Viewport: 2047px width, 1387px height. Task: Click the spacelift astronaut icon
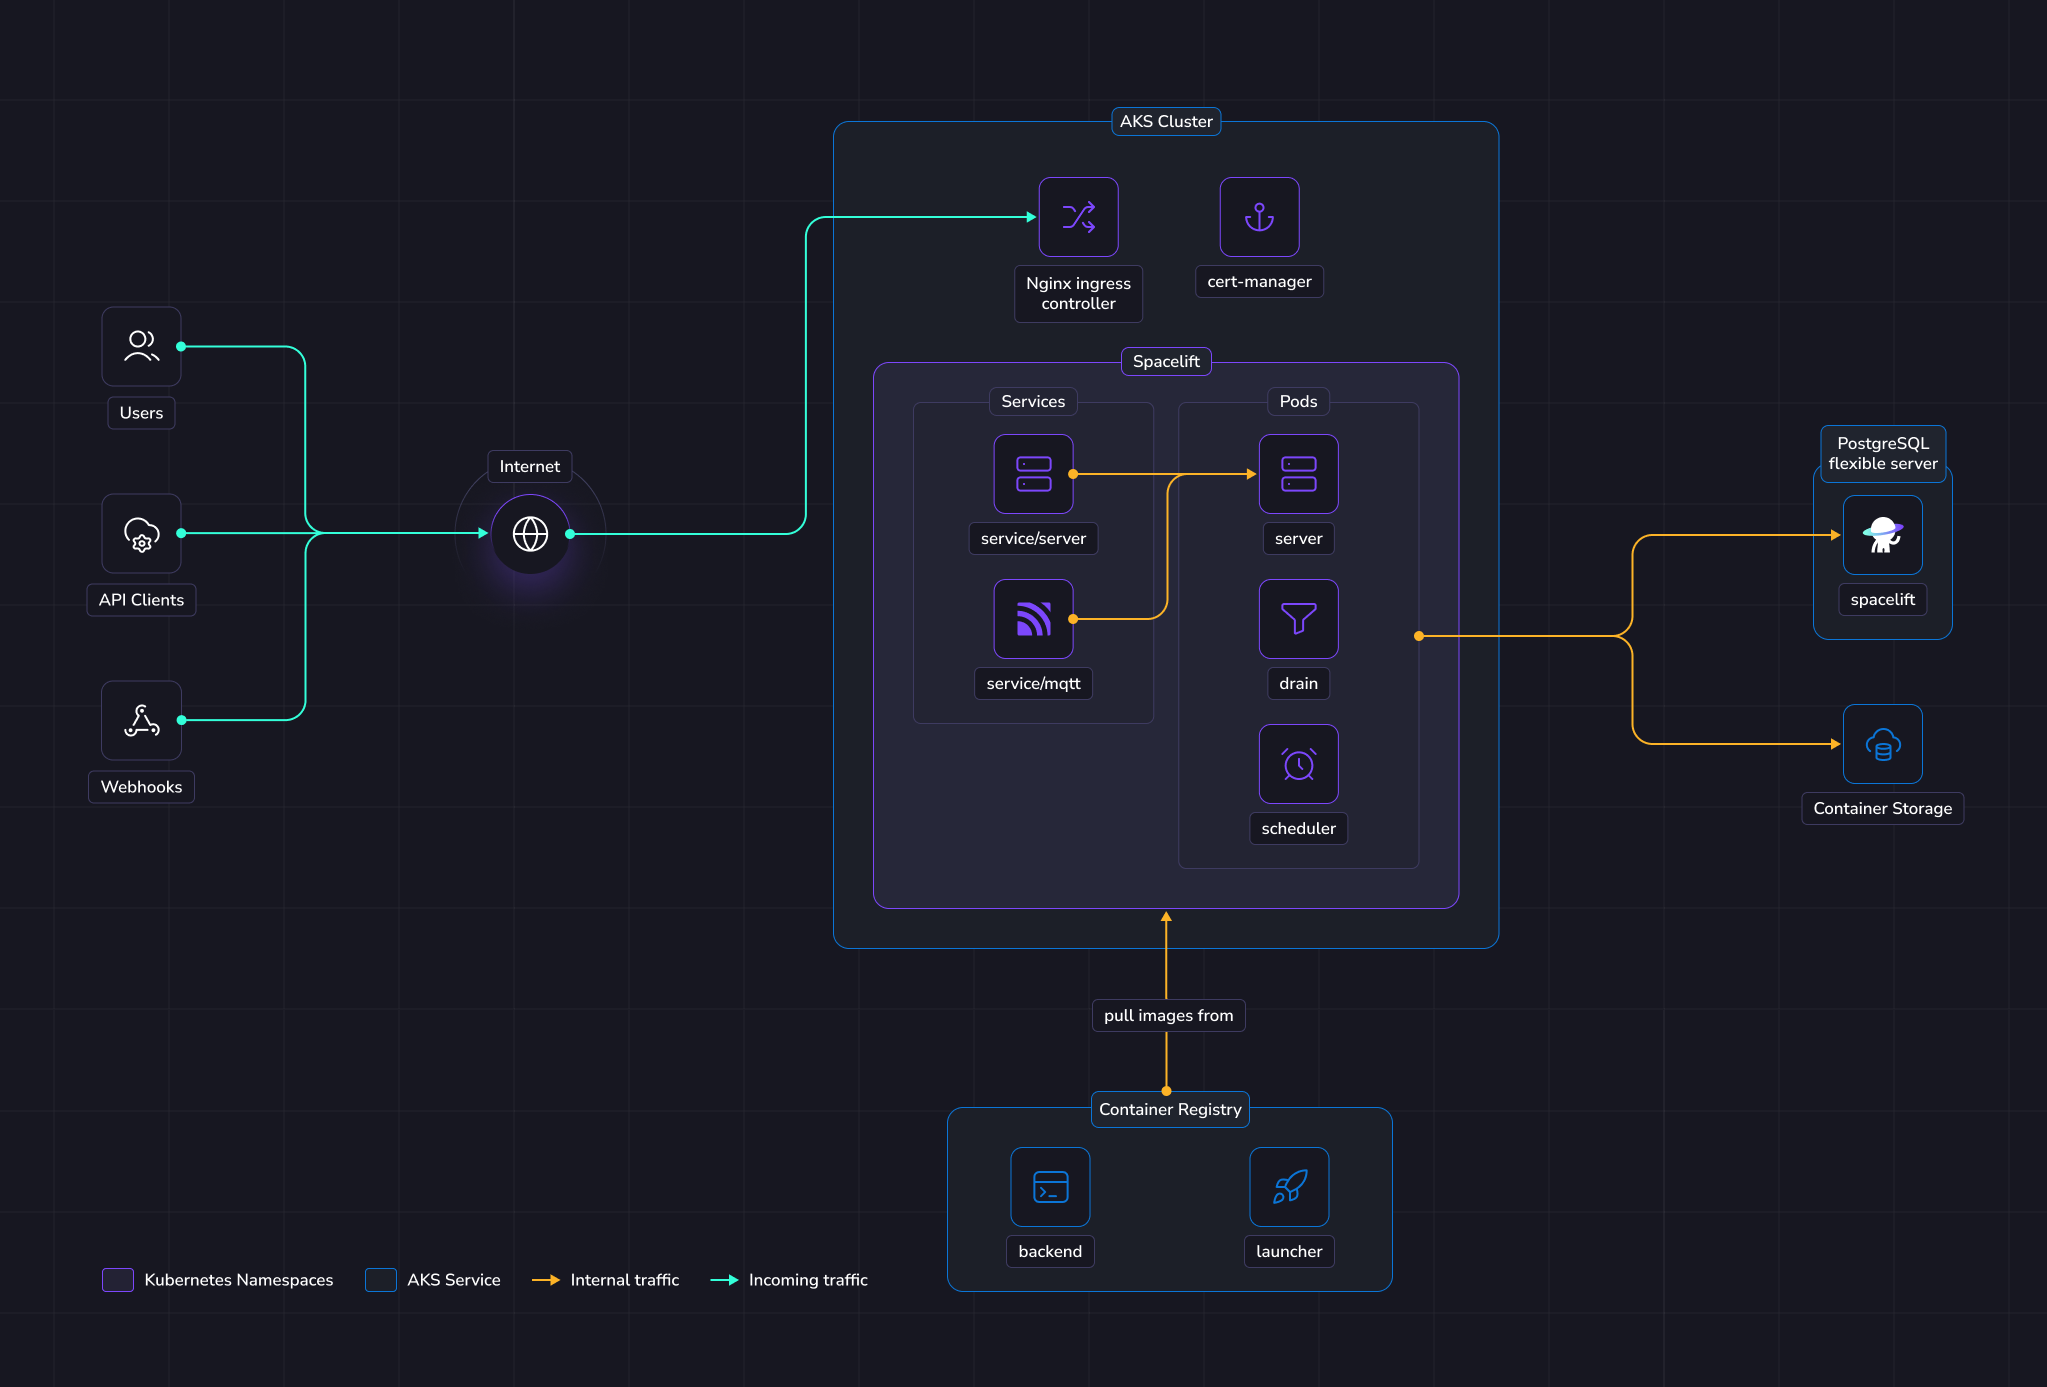[1882, 535]
